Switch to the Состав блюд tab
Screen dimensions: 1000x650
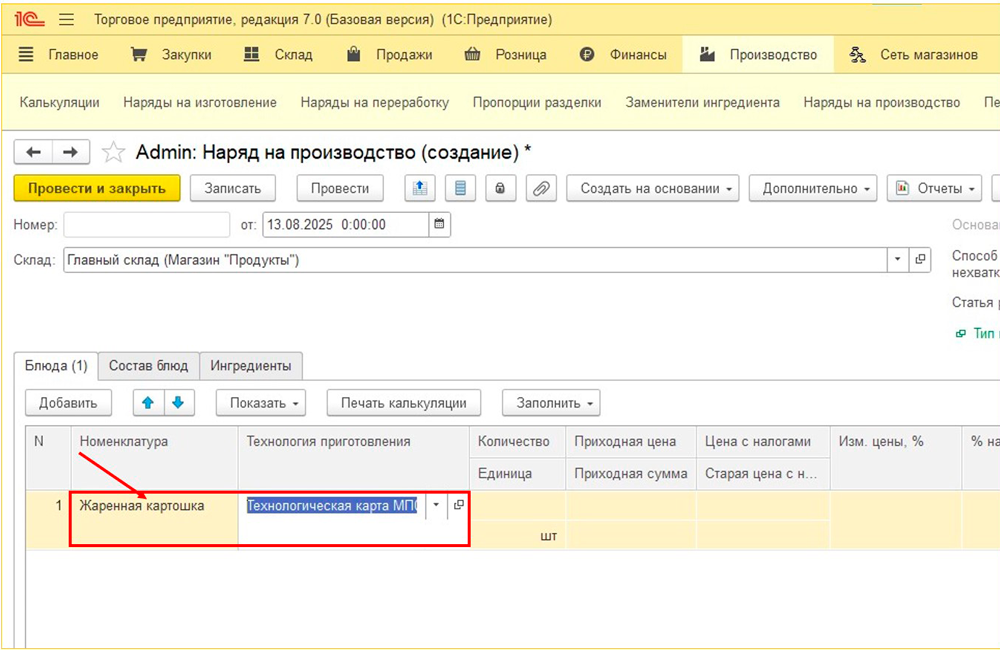pyautogui.click(x=148, y=366)
